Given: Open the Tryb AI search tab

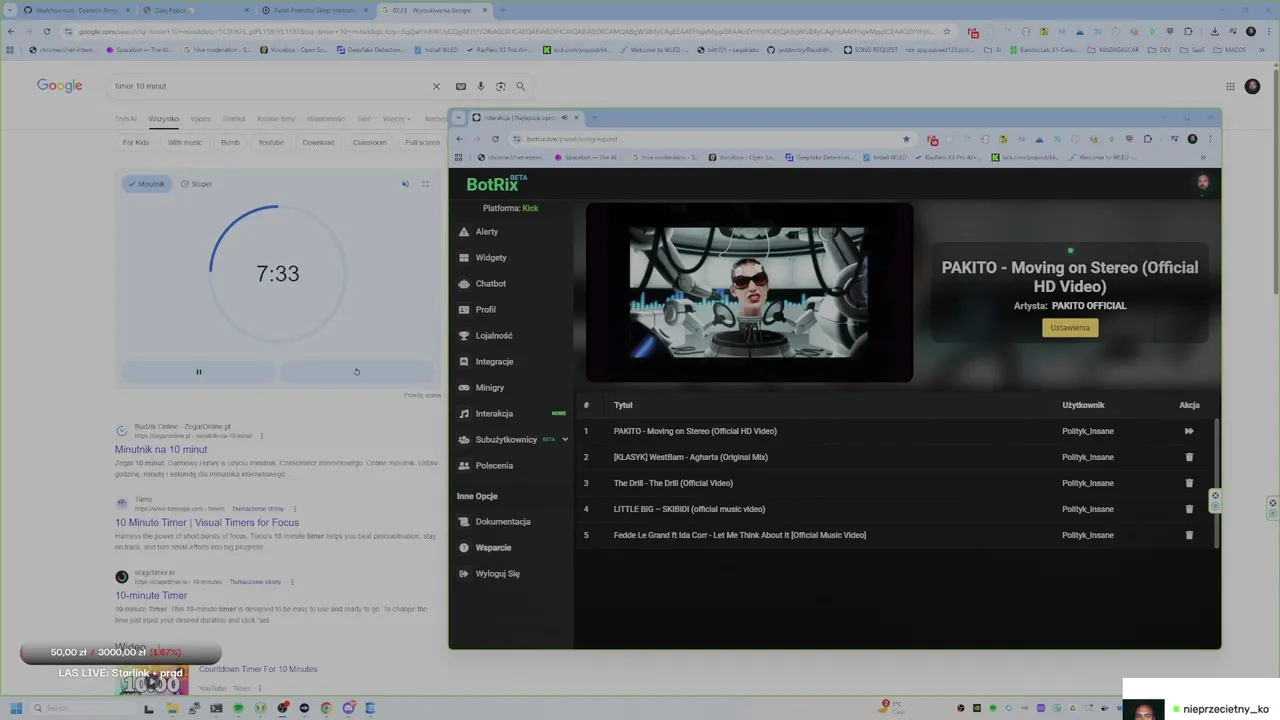Looking at the screenshot, I should (125, 119).
